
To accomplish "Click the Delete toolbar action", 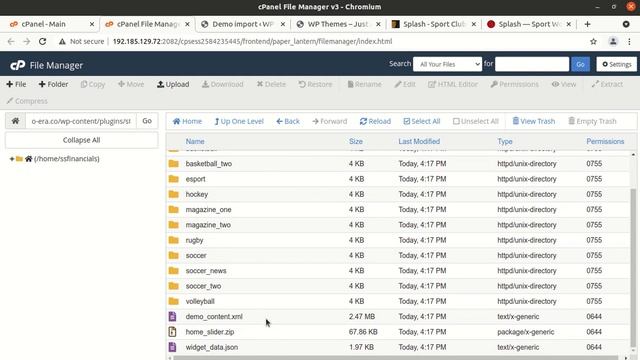I will point(271,84).
